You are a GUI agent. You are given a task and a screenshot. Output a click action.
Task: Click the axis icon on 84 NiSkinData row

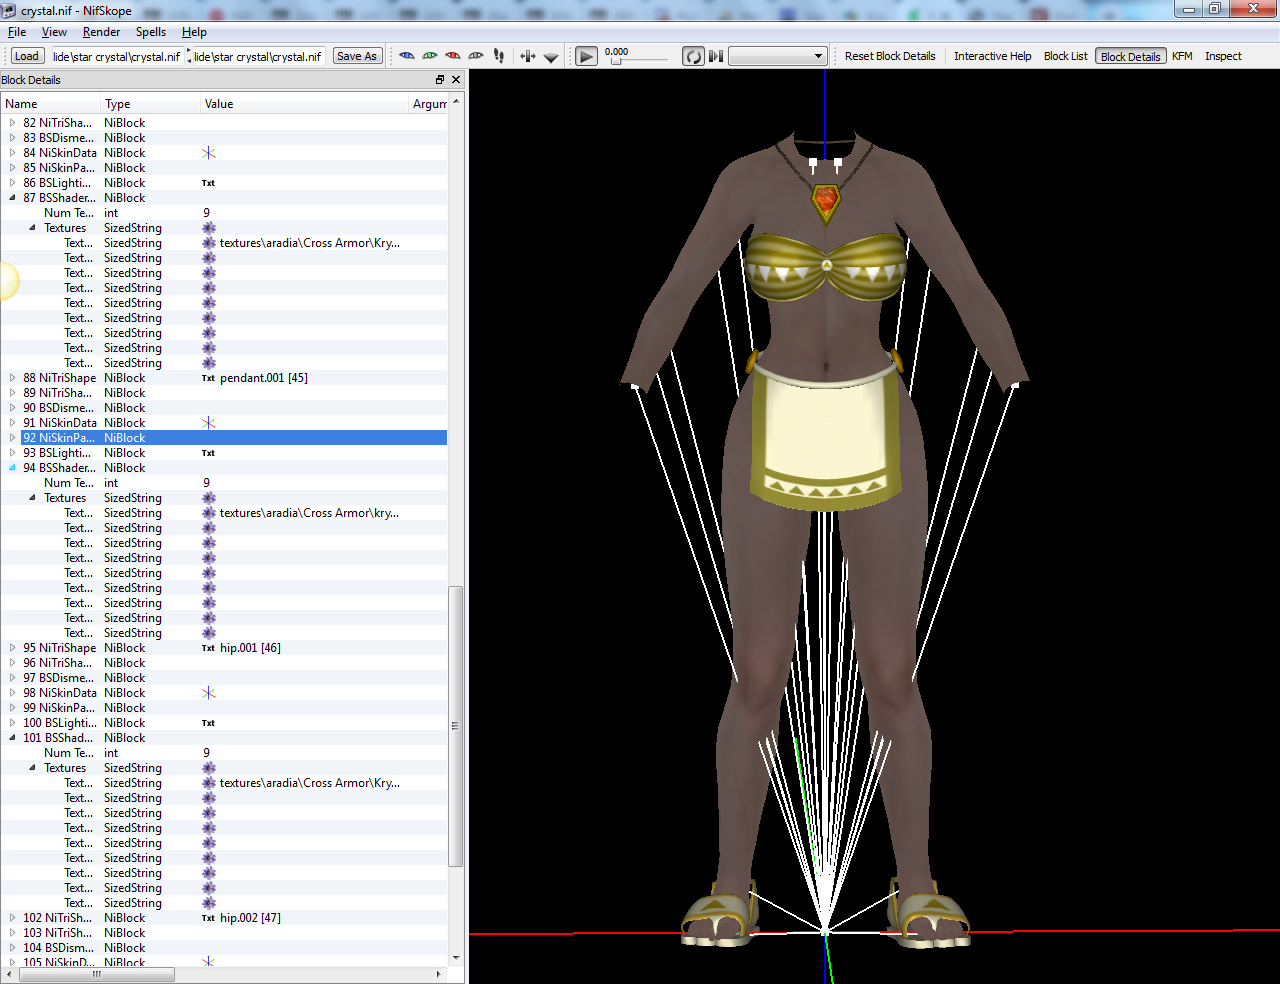208,153
